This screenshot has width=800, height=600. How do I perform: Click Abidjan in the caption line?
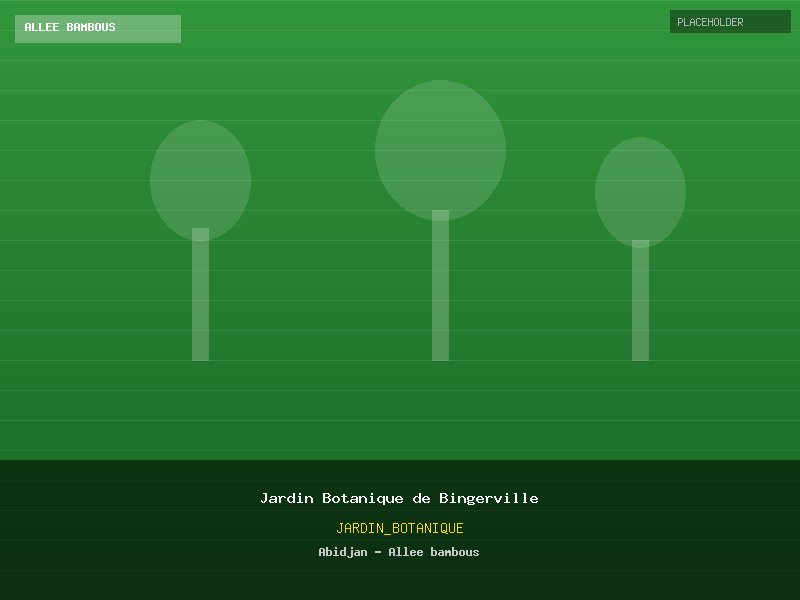[x=343, y=552]
